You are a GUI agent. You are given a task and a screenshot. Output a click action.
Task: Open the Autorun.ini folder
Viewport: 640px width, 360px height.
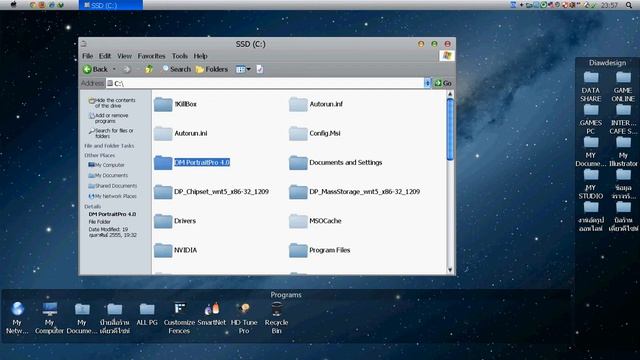pyautogui.click(x=180, y=133)
